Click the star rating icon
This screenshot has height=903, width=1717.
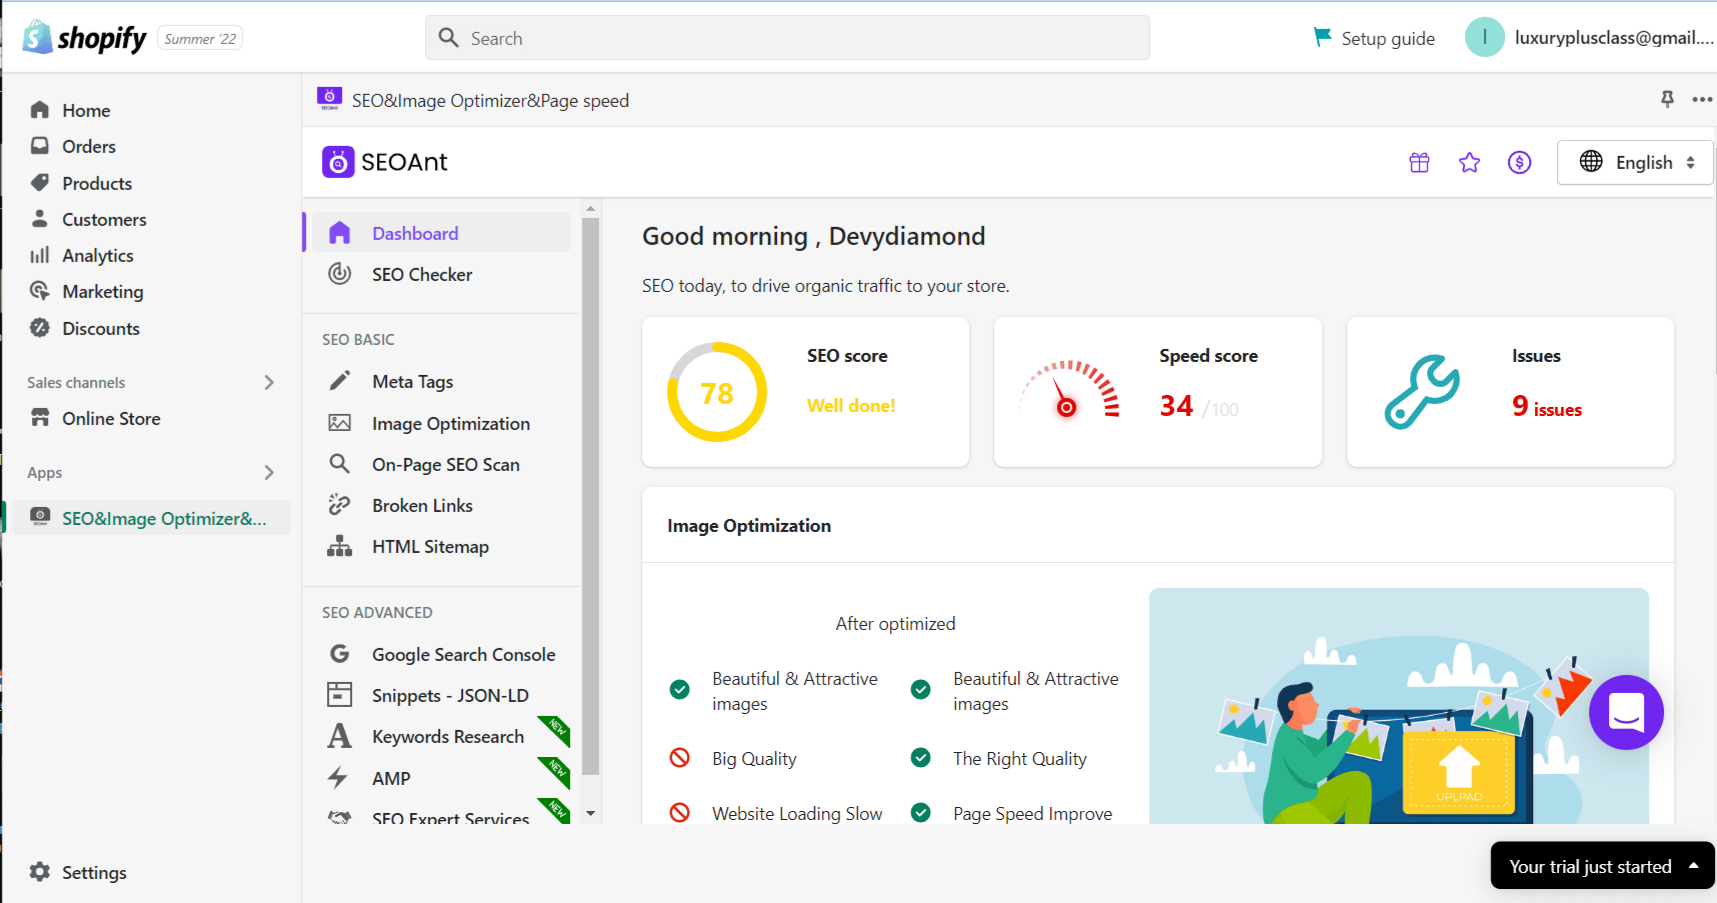(1469, 162)
